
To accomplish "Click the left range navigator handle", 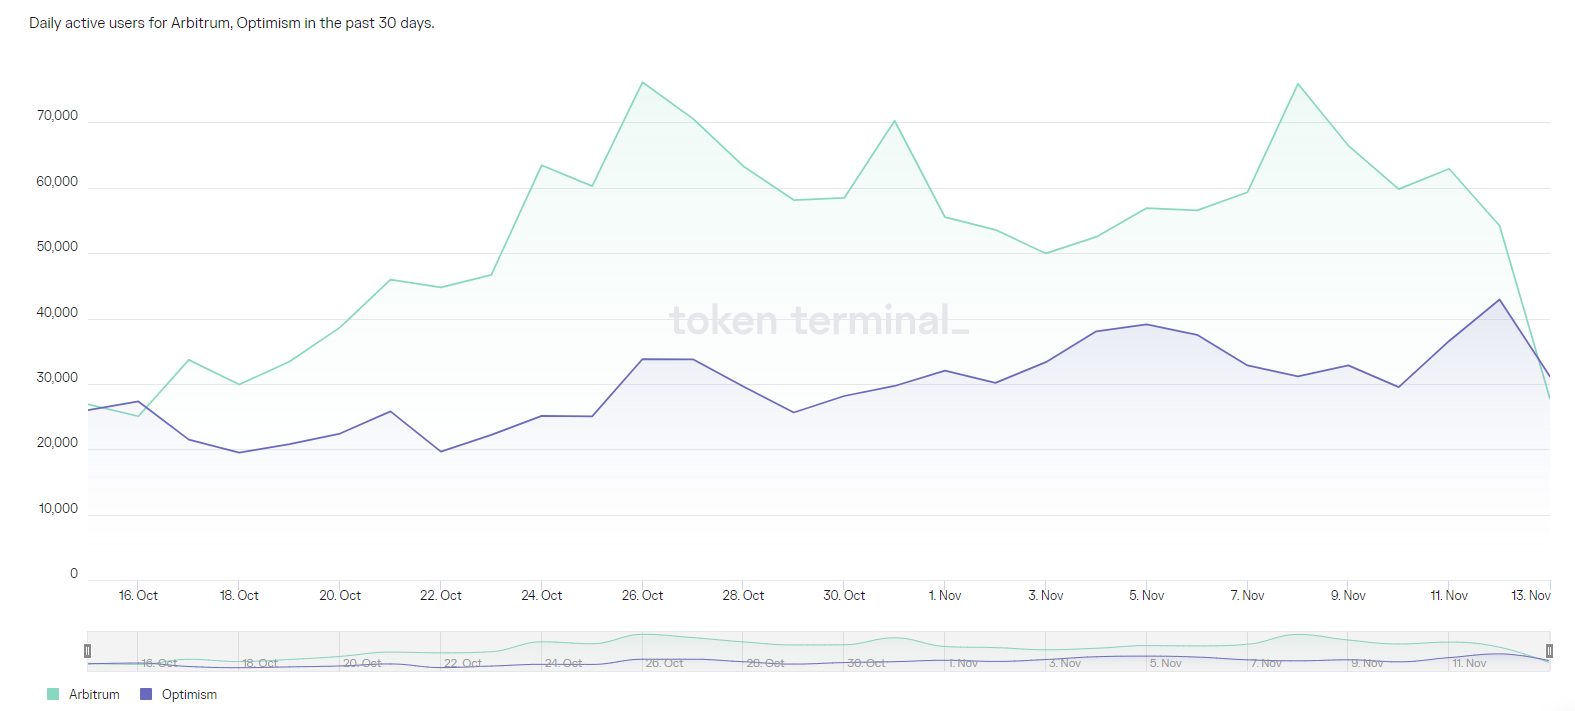I will [x=87, y=651].
